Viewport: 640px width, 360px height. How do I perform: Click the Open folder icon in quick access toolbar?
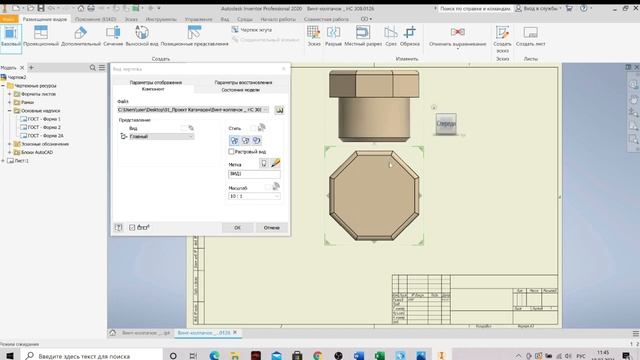tap(31, 8)
